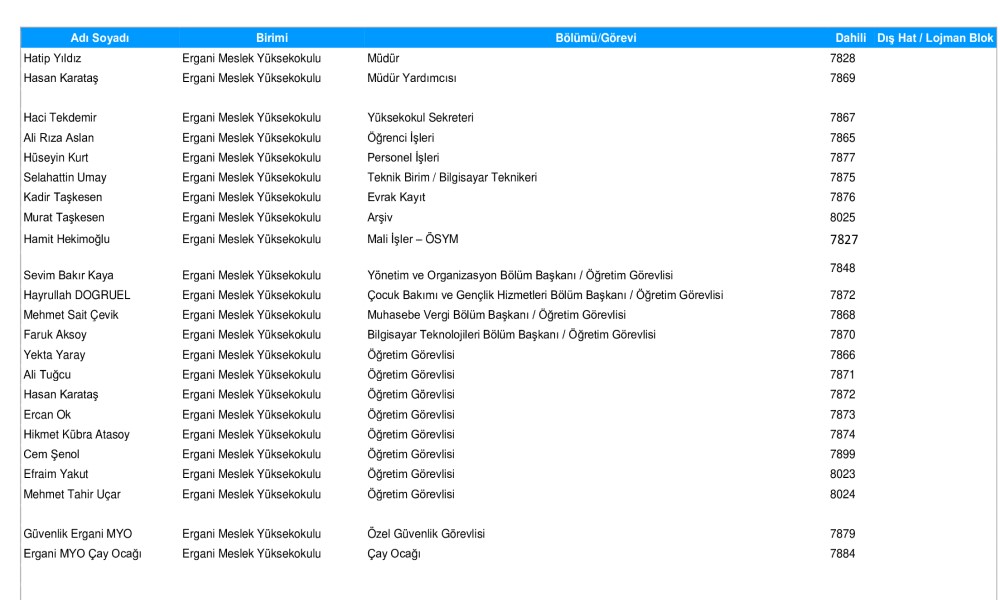Select 'Yönetim ve Organizasyon Bölüm Başkanı' cell
Image resolution: width=1000 pixels, height=600 pixels.
point(472,275)
